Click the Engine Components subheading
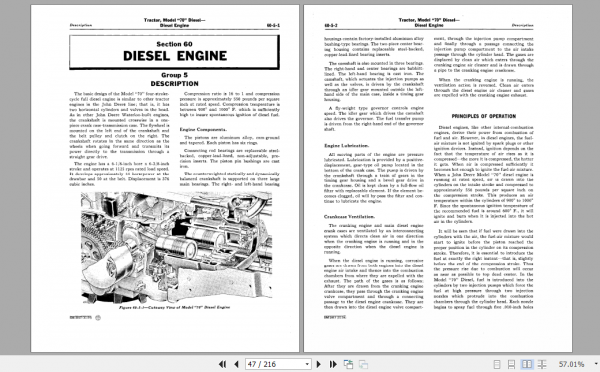Image resolution: width=600 pixels, height=372 pixels. click(203, 129)
